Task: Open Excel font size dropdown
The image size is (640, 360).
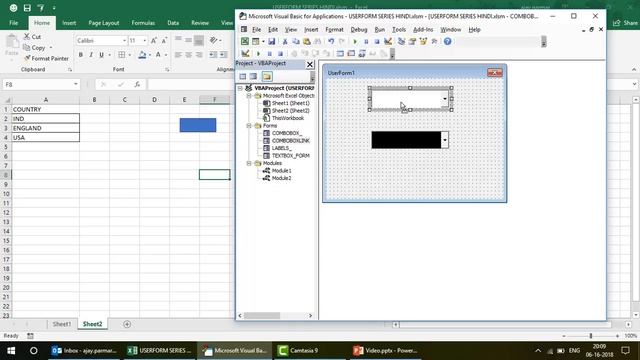Action: click(x=144, y=41)
